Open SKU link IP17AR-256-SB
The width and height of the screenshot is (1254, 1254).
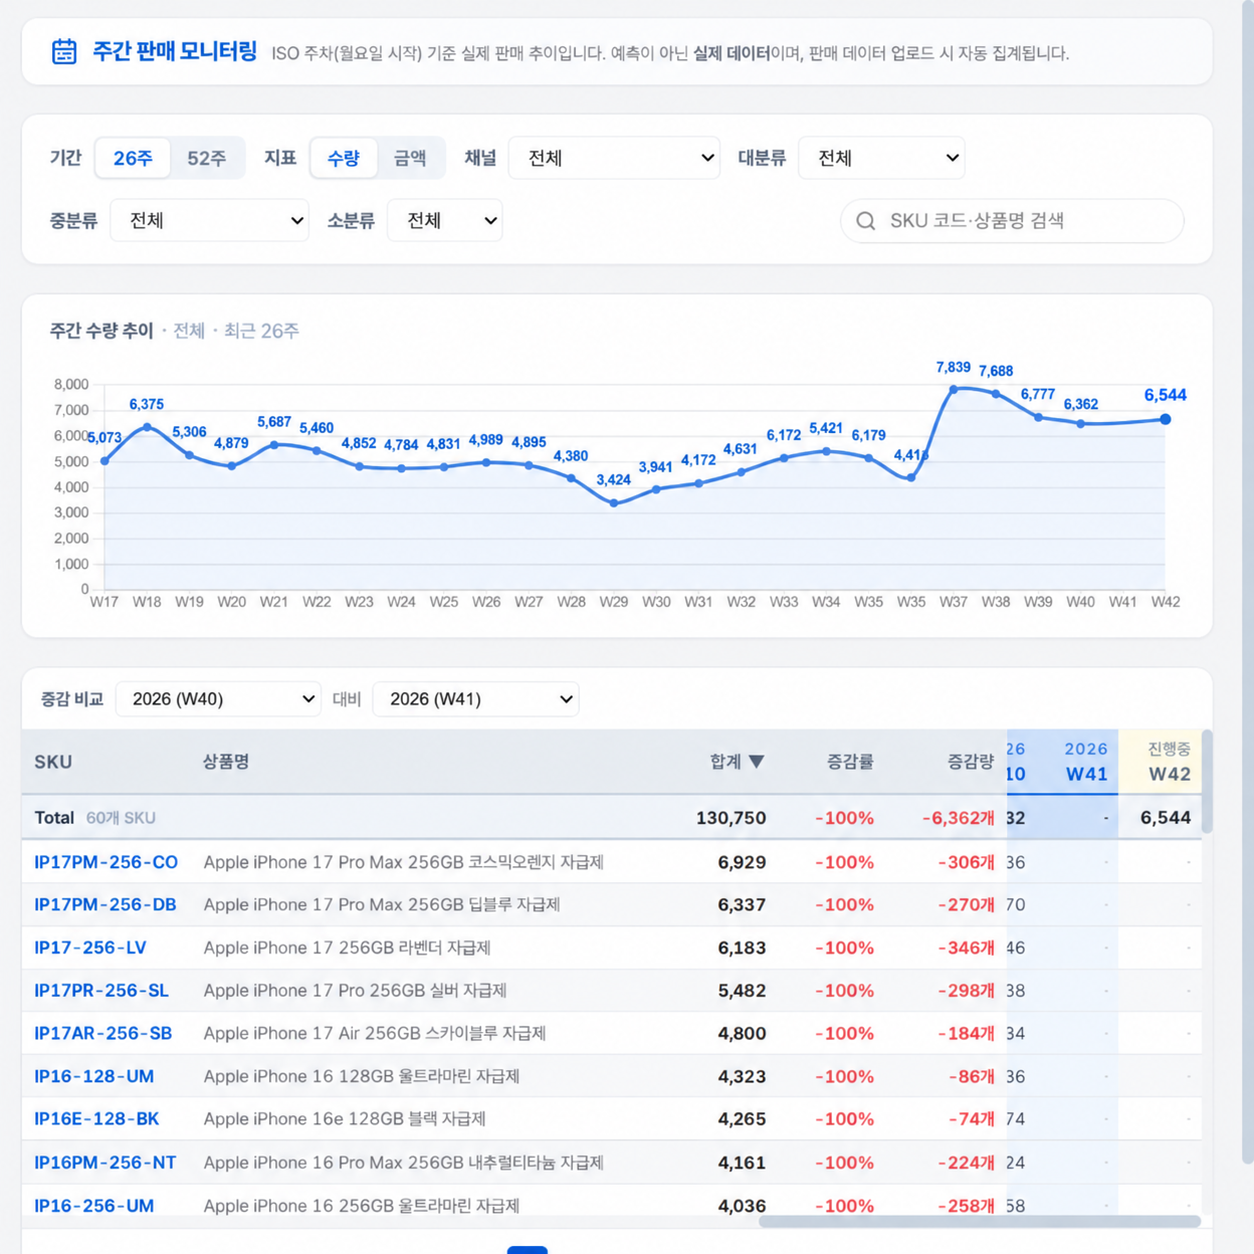coord(103,1034)
